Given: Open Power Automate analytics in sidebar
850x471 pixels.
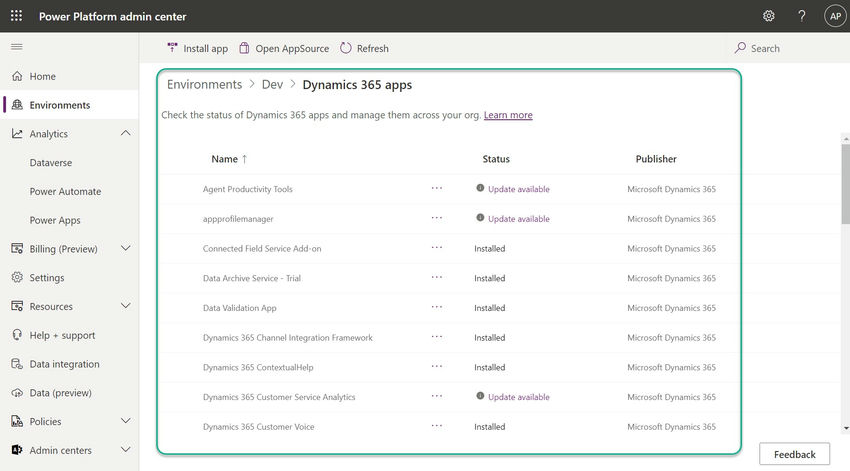Looking at the screenshot, I should coord(65,191).
